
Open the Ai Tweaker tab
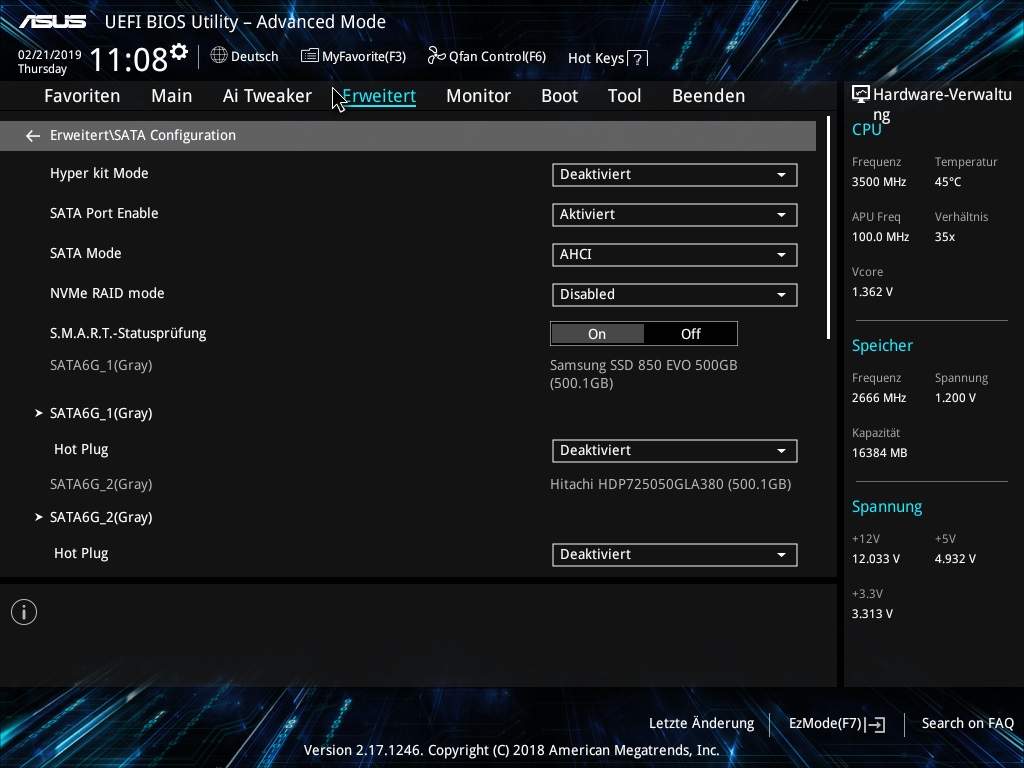267,96
